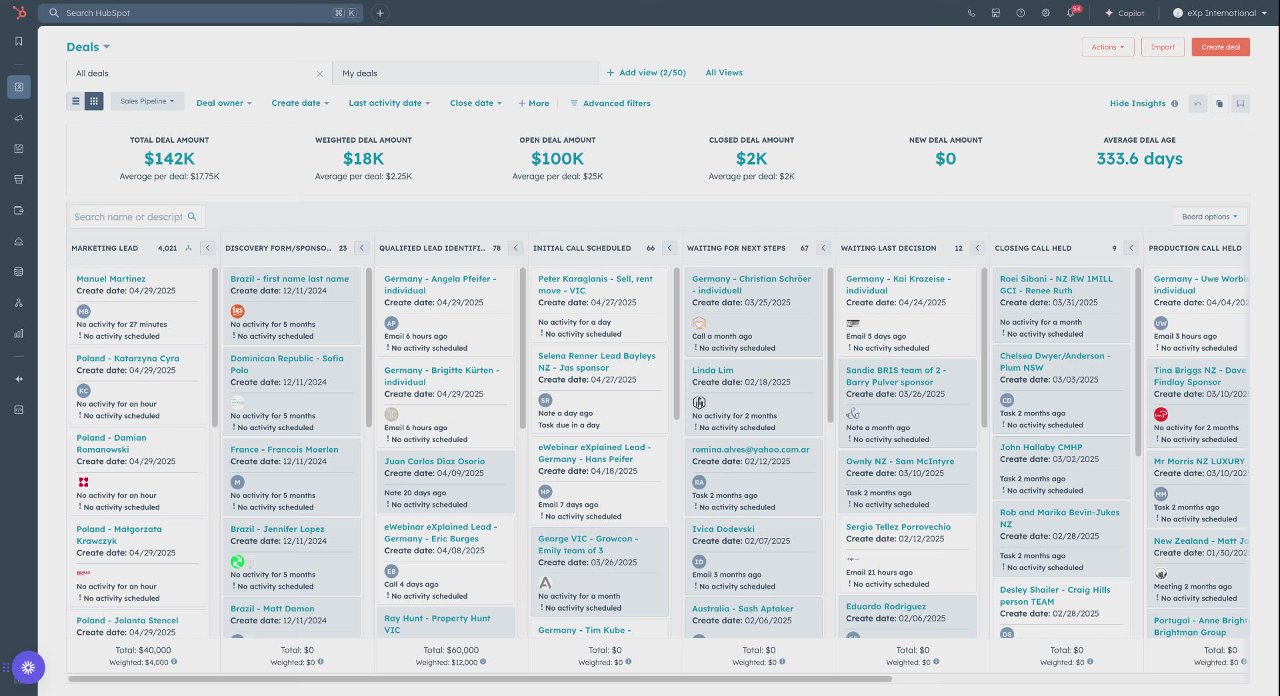The width and height of the screenshot is (1280, 696).
Task: Open the Manuel Martinez deal
Action: pyautogui.click(x=111, y=279)
